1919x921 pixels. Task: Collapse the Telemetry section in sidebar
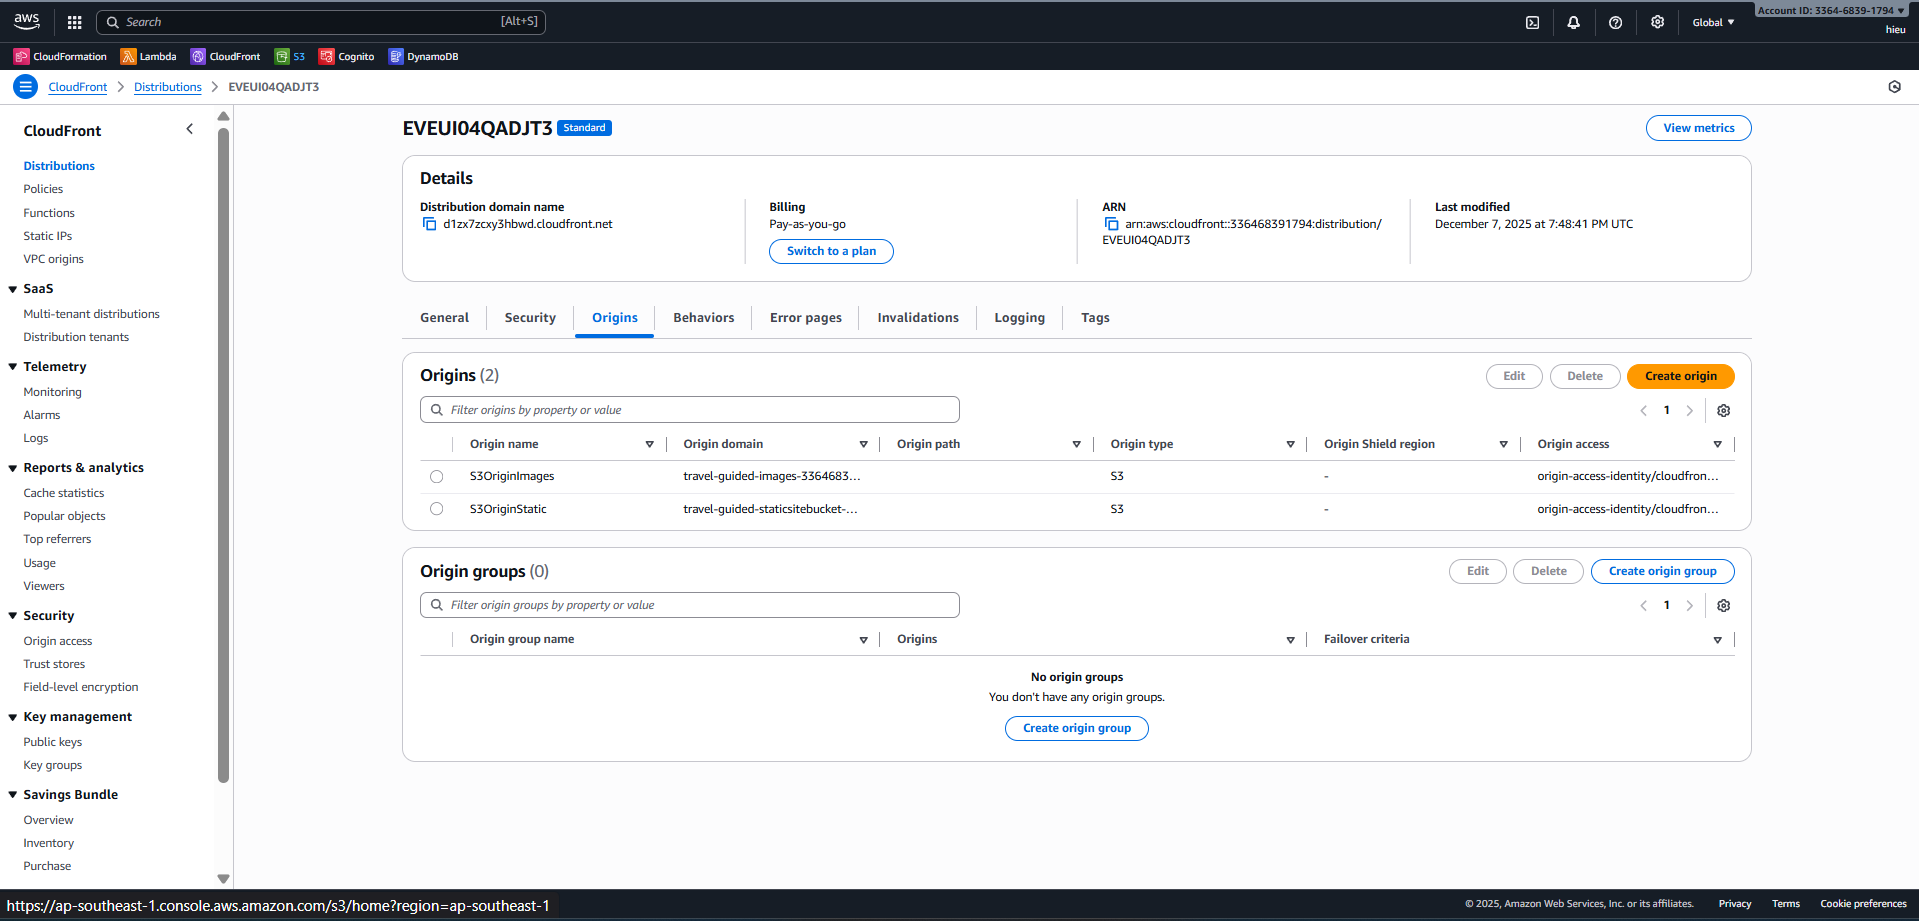point(11,366)
